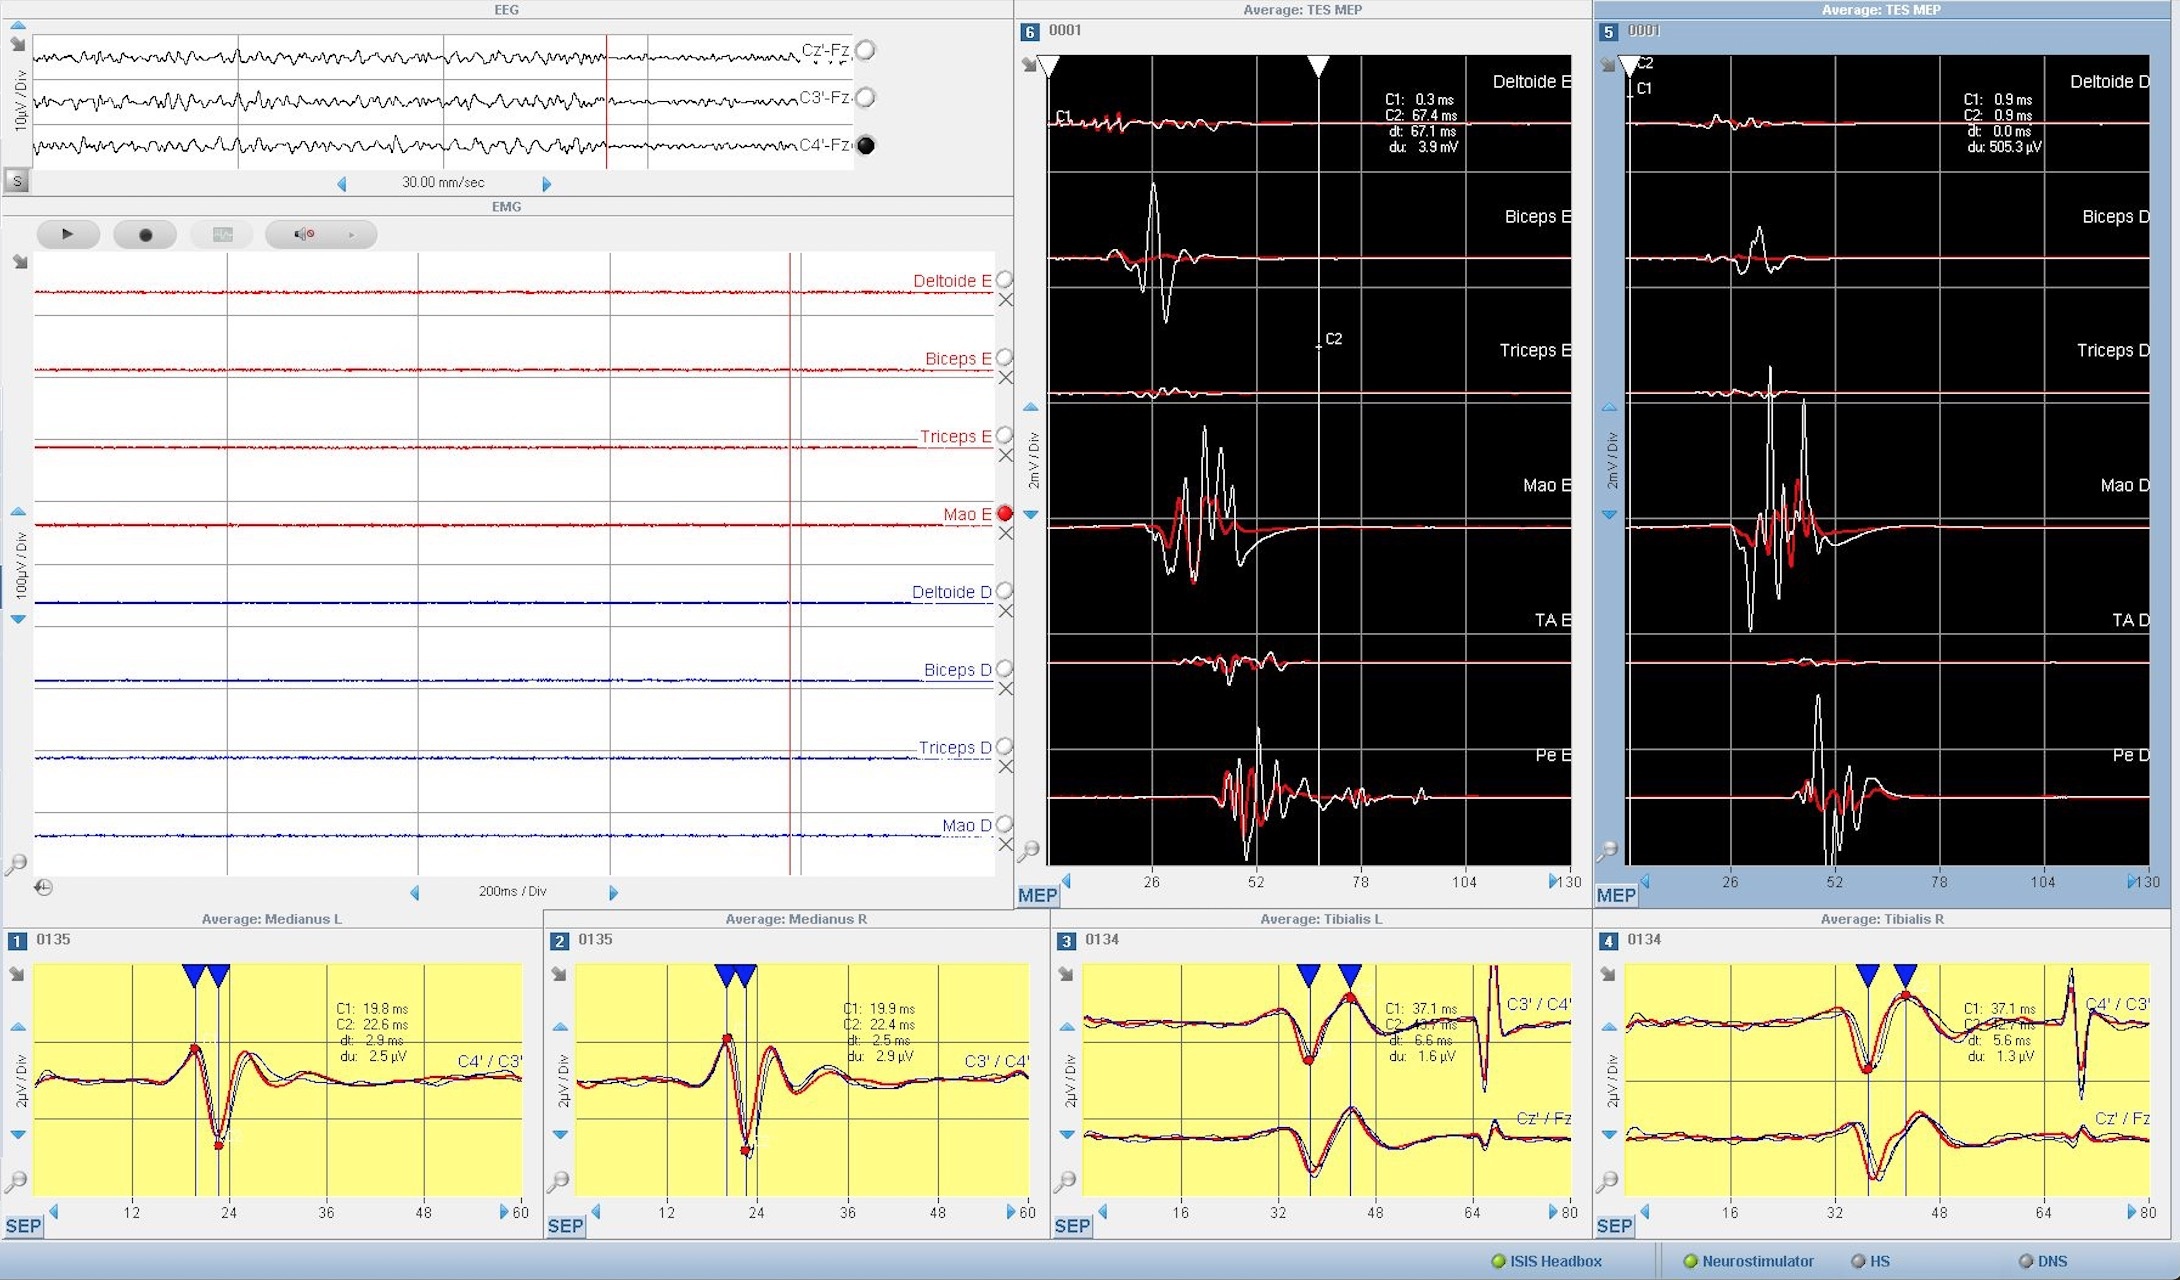Viewport: 2180px width, 1280px height.
Task: Click the S button beside EEG panel
Action: [x=17, y=181]
